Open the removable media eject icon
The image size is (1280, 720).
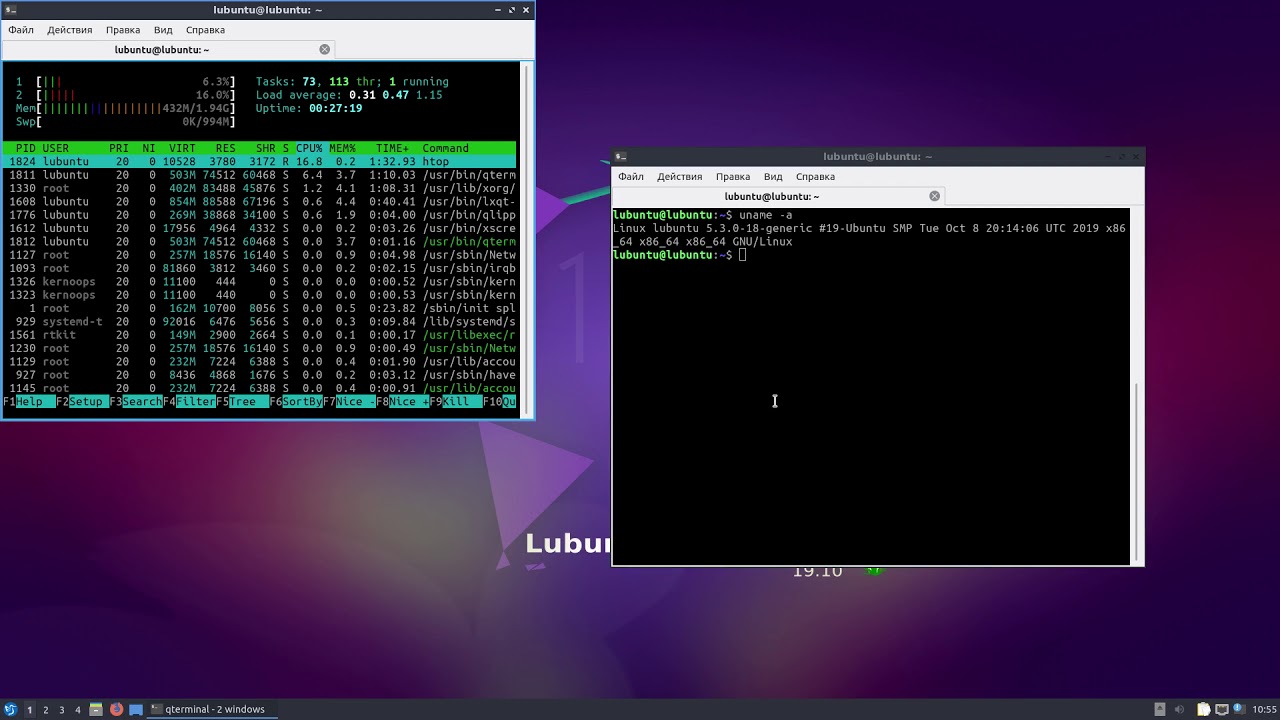pyautogui.click(x=1160, y=709)
